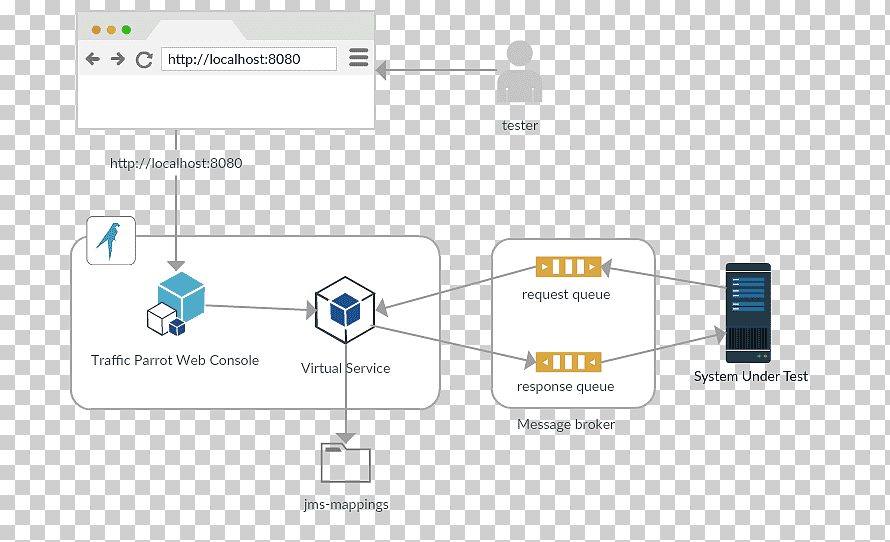Click the 'response queue' label
This screenshot has width=890, height=542.
[565, 386]
